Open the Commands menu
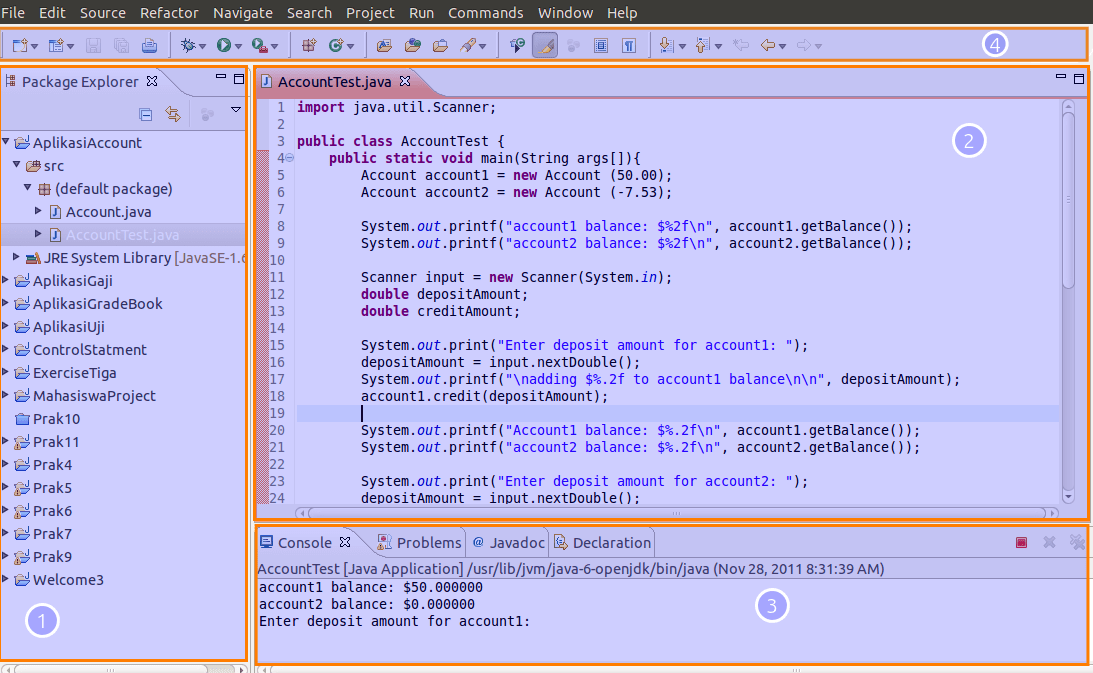This screenshot has width=1093, height=673. (x=486, y=13)
